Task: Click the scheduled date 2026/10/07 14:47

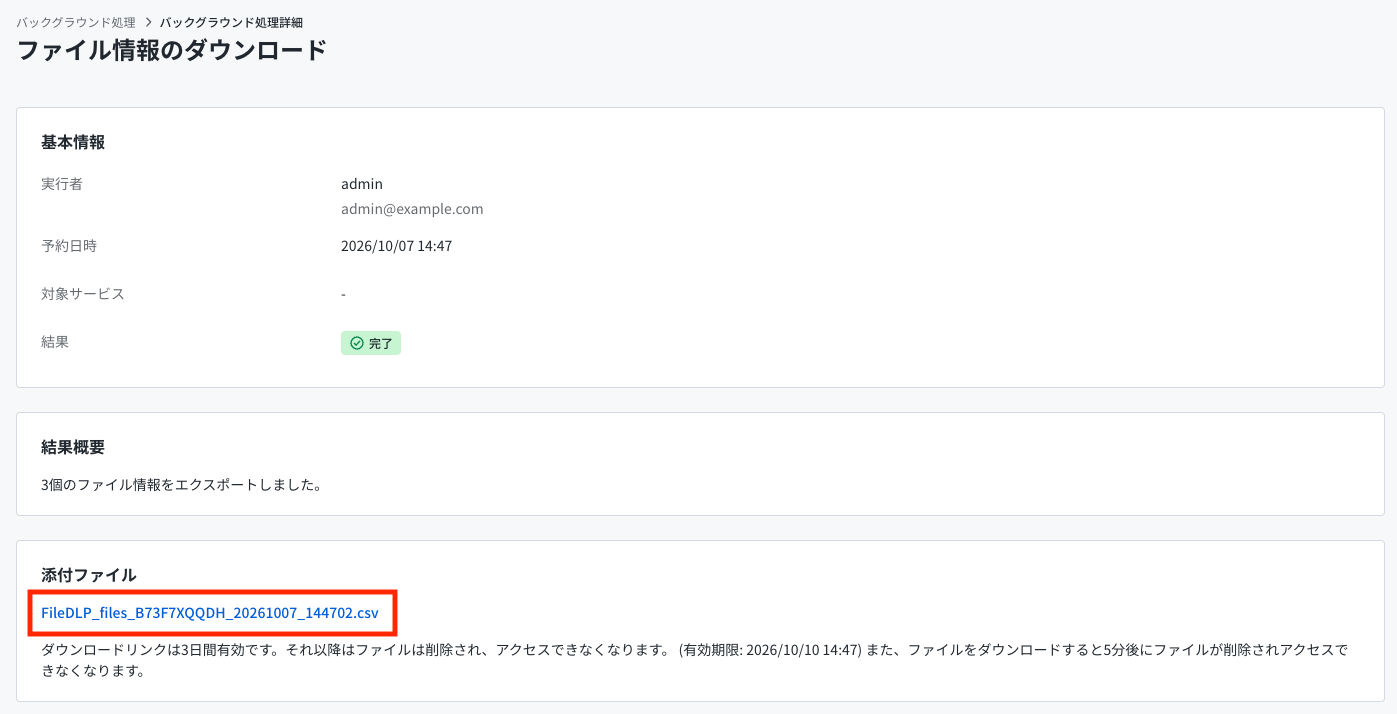Action: 396,245
